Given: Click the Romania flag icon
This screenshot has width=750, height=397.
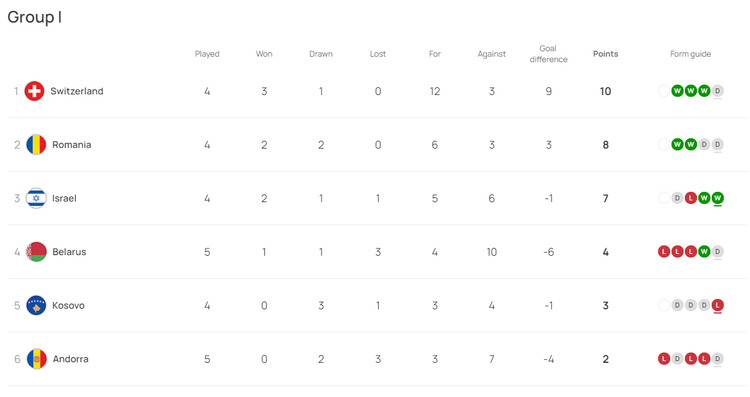Looking at the screenshot, I should click(36, 144).
